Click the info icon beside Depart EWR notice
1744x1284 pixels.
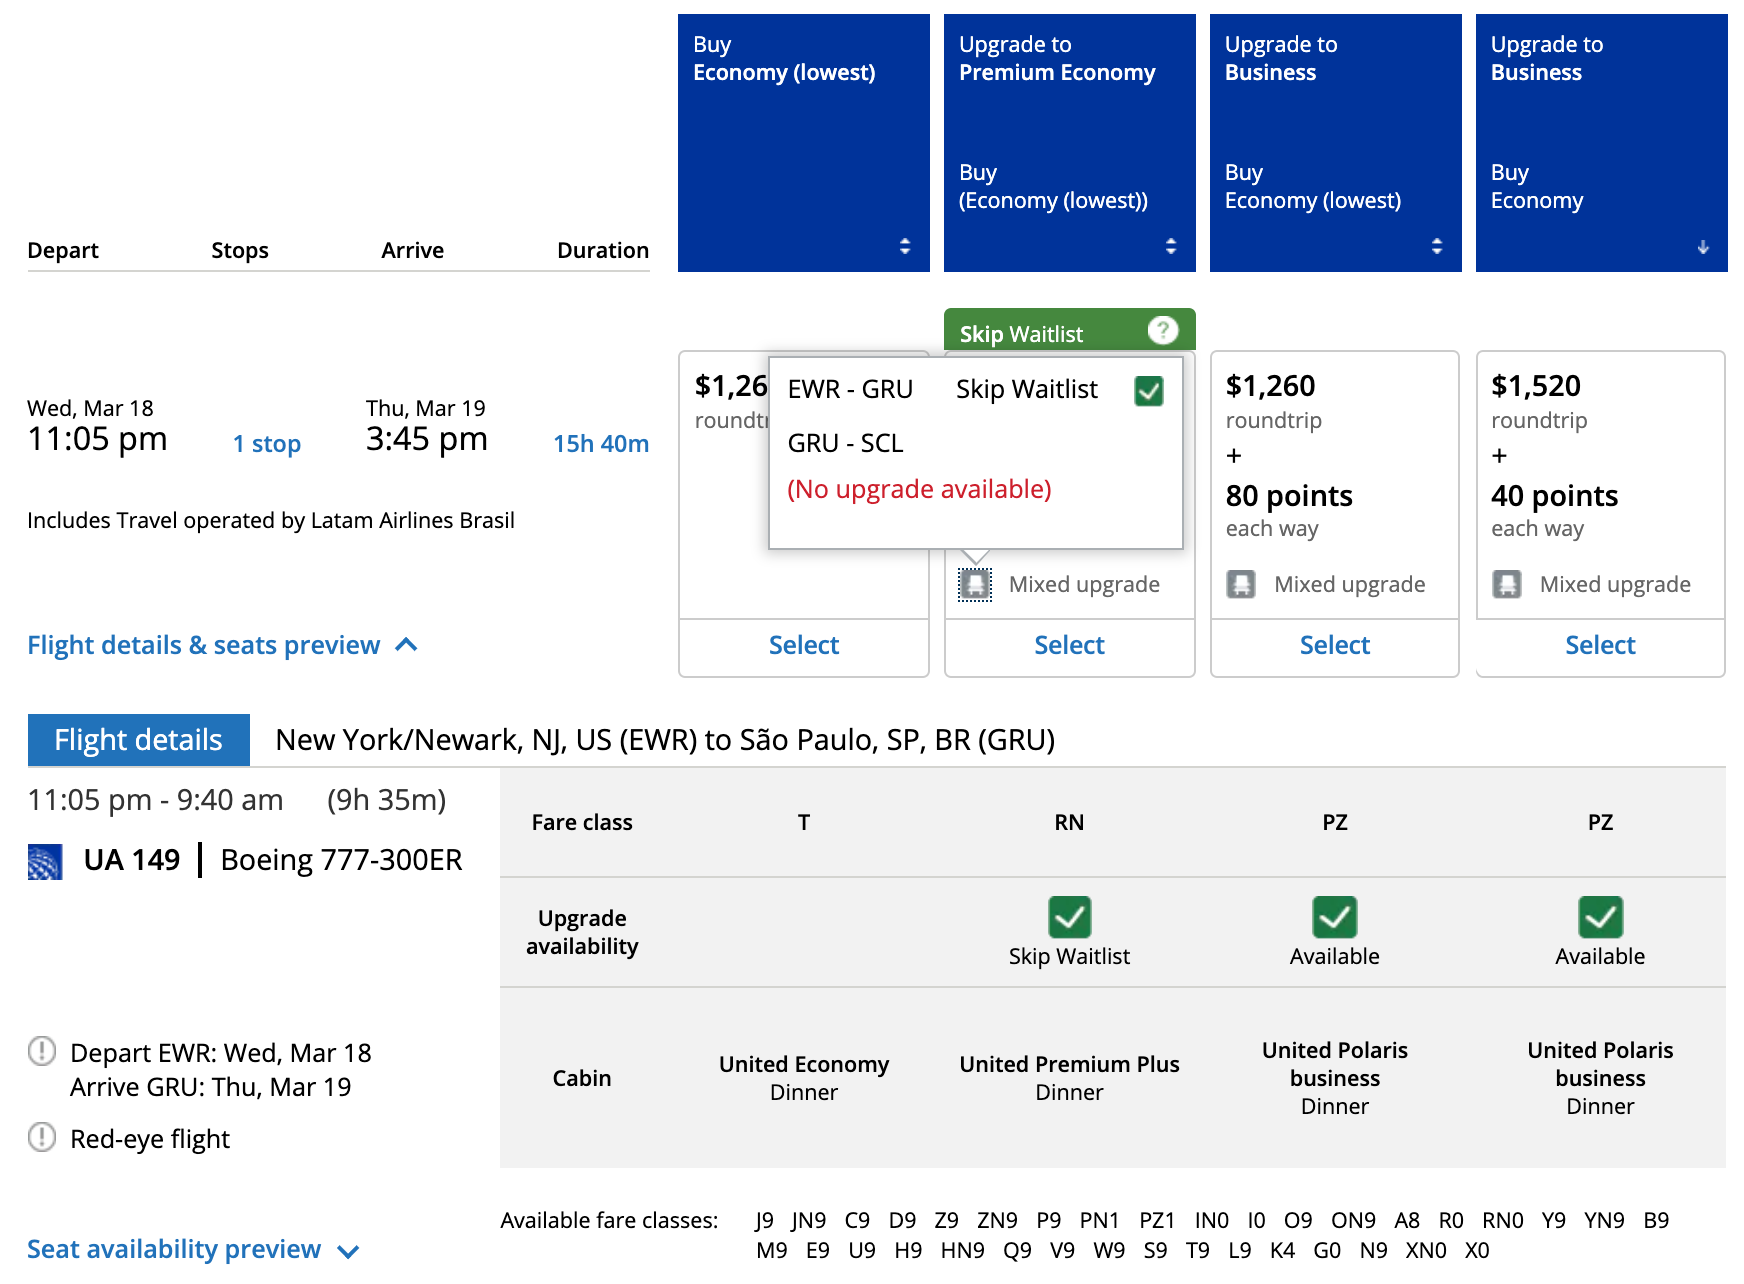point(42,1052)
